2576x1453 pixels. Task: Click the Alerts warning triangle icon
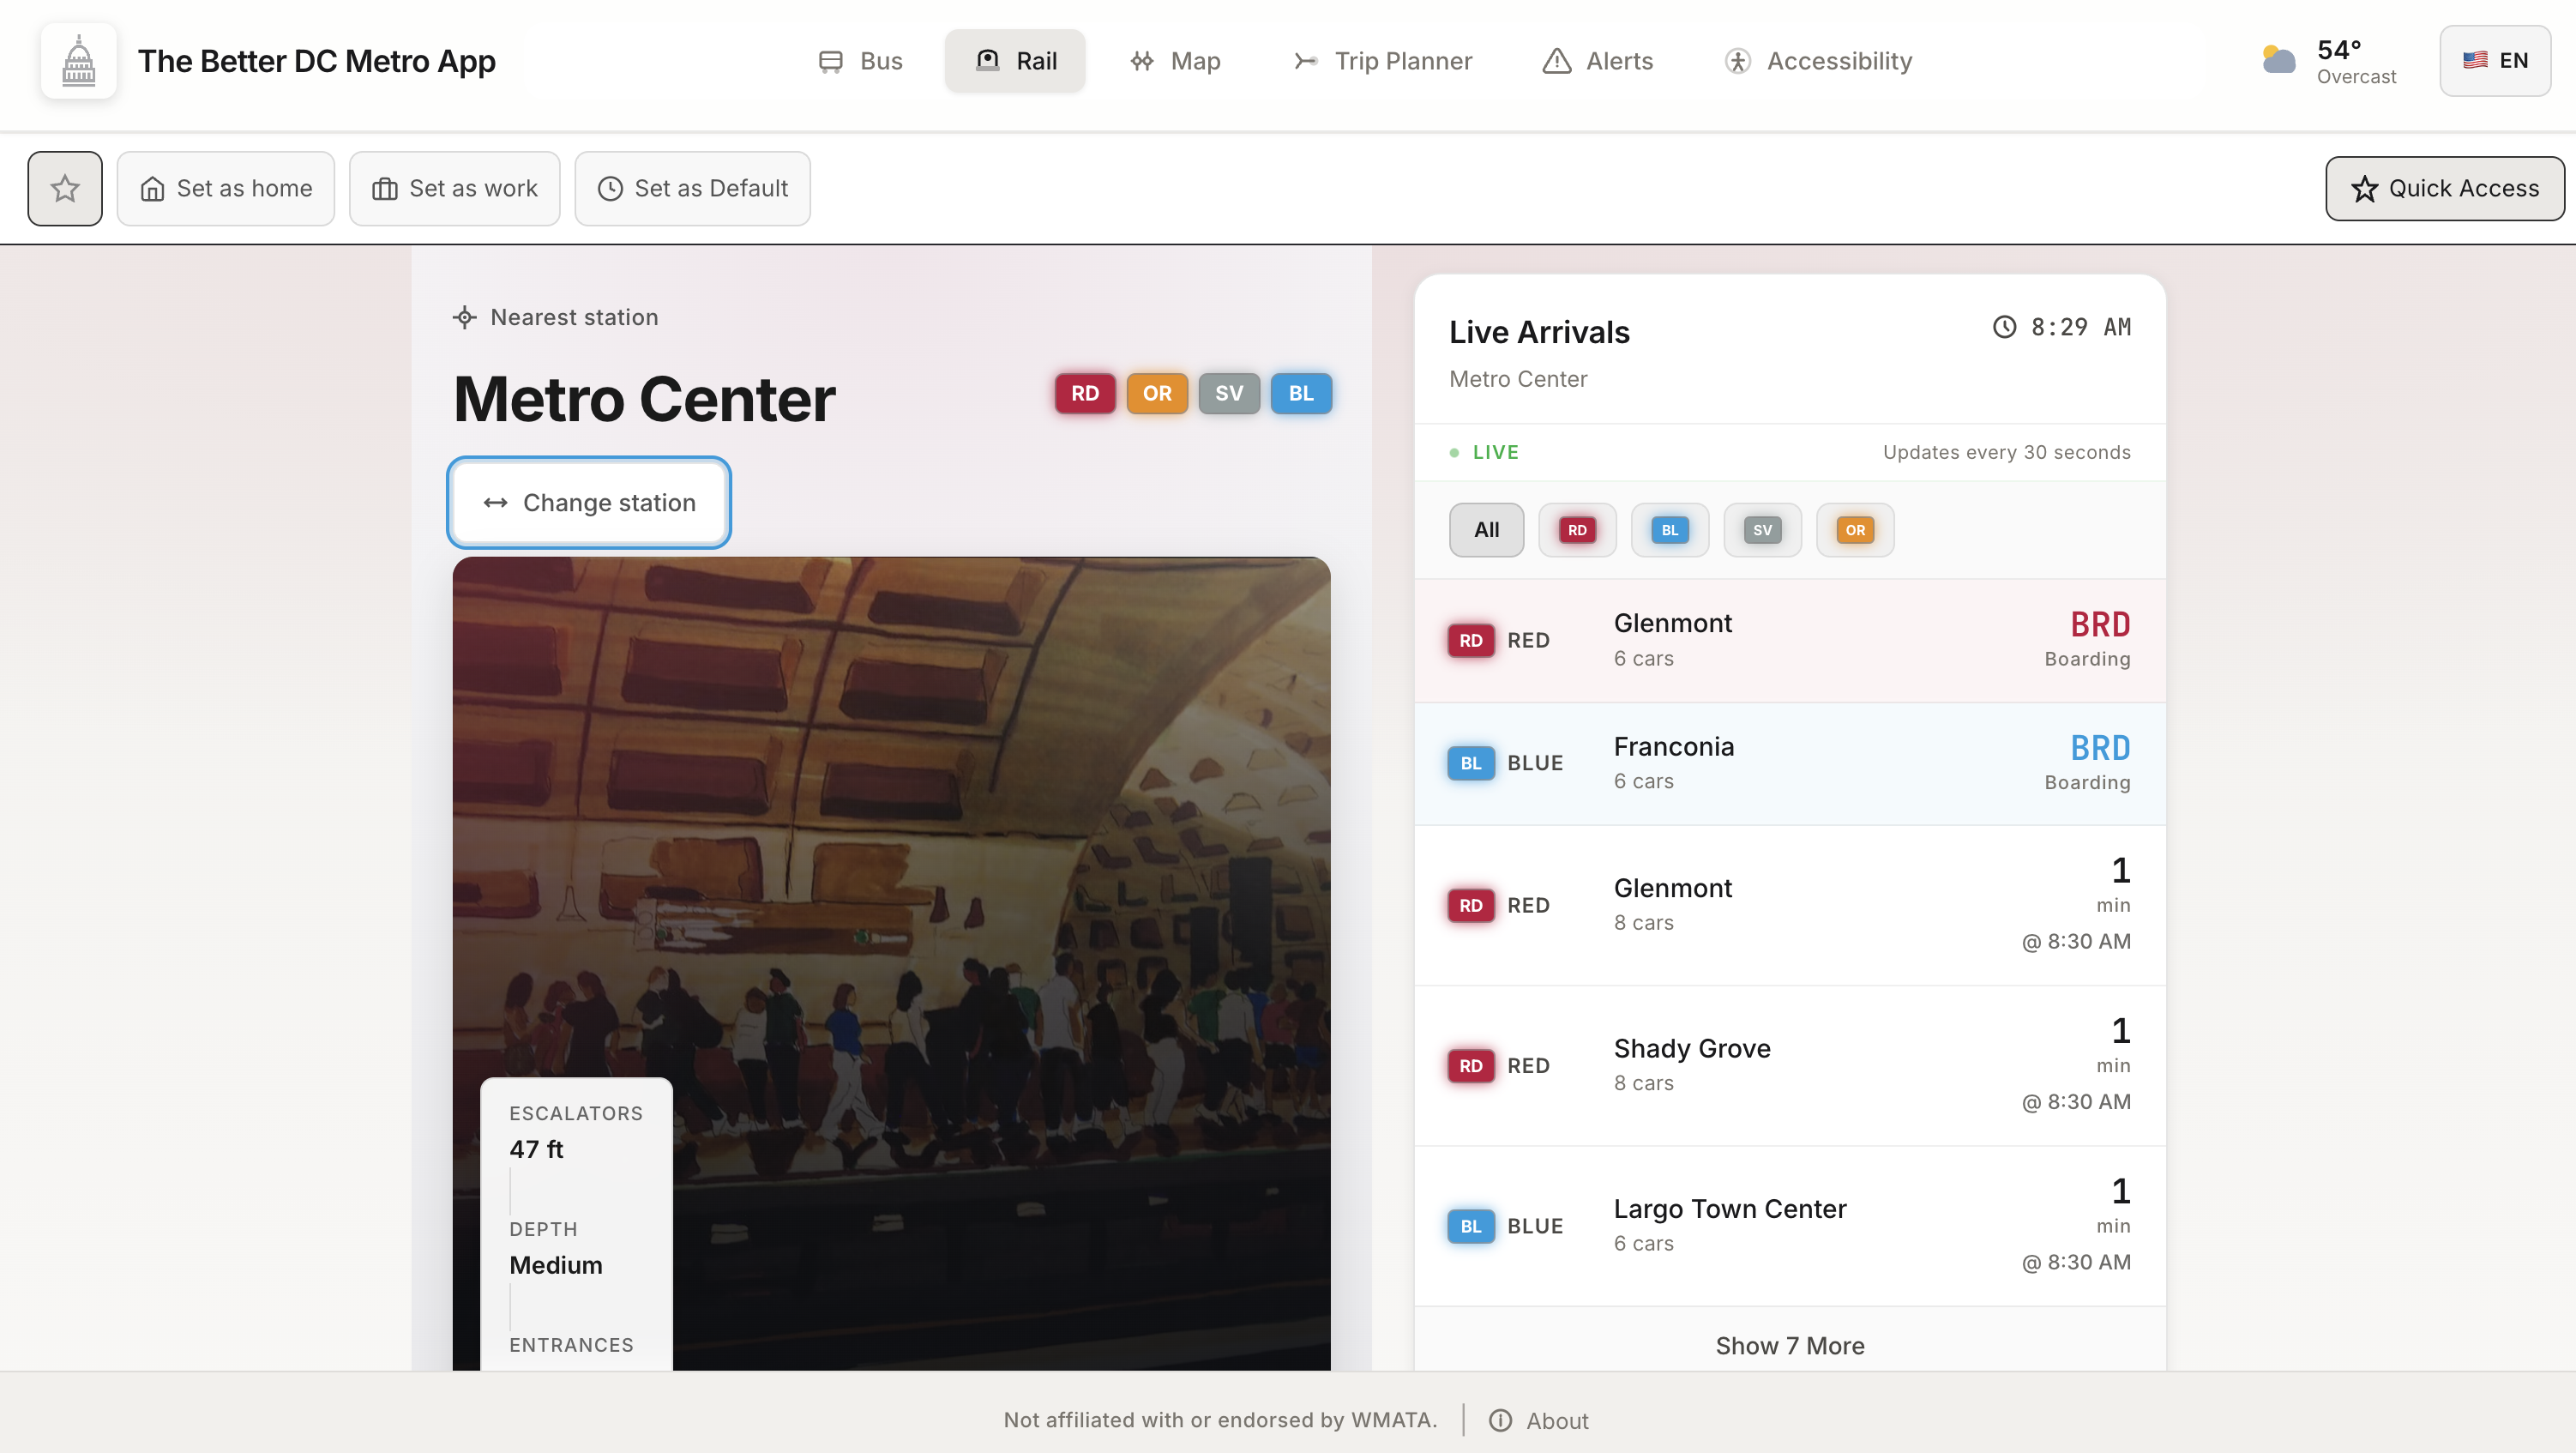[x=1556, y=61]
